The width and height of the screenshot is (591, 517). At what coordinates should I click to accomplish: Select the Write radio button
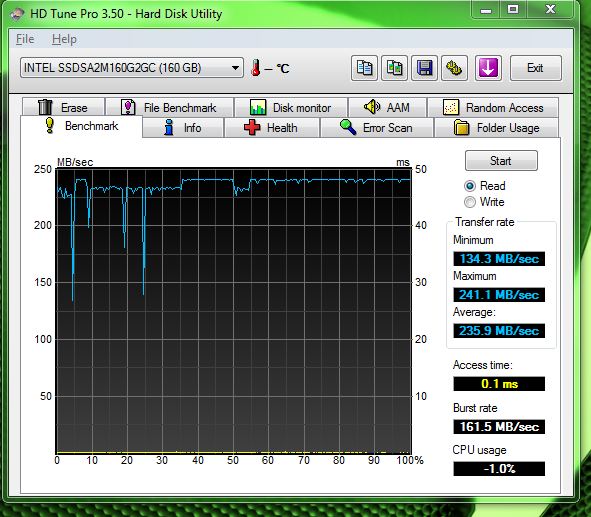pyautogui.click(x=470, y=202)
